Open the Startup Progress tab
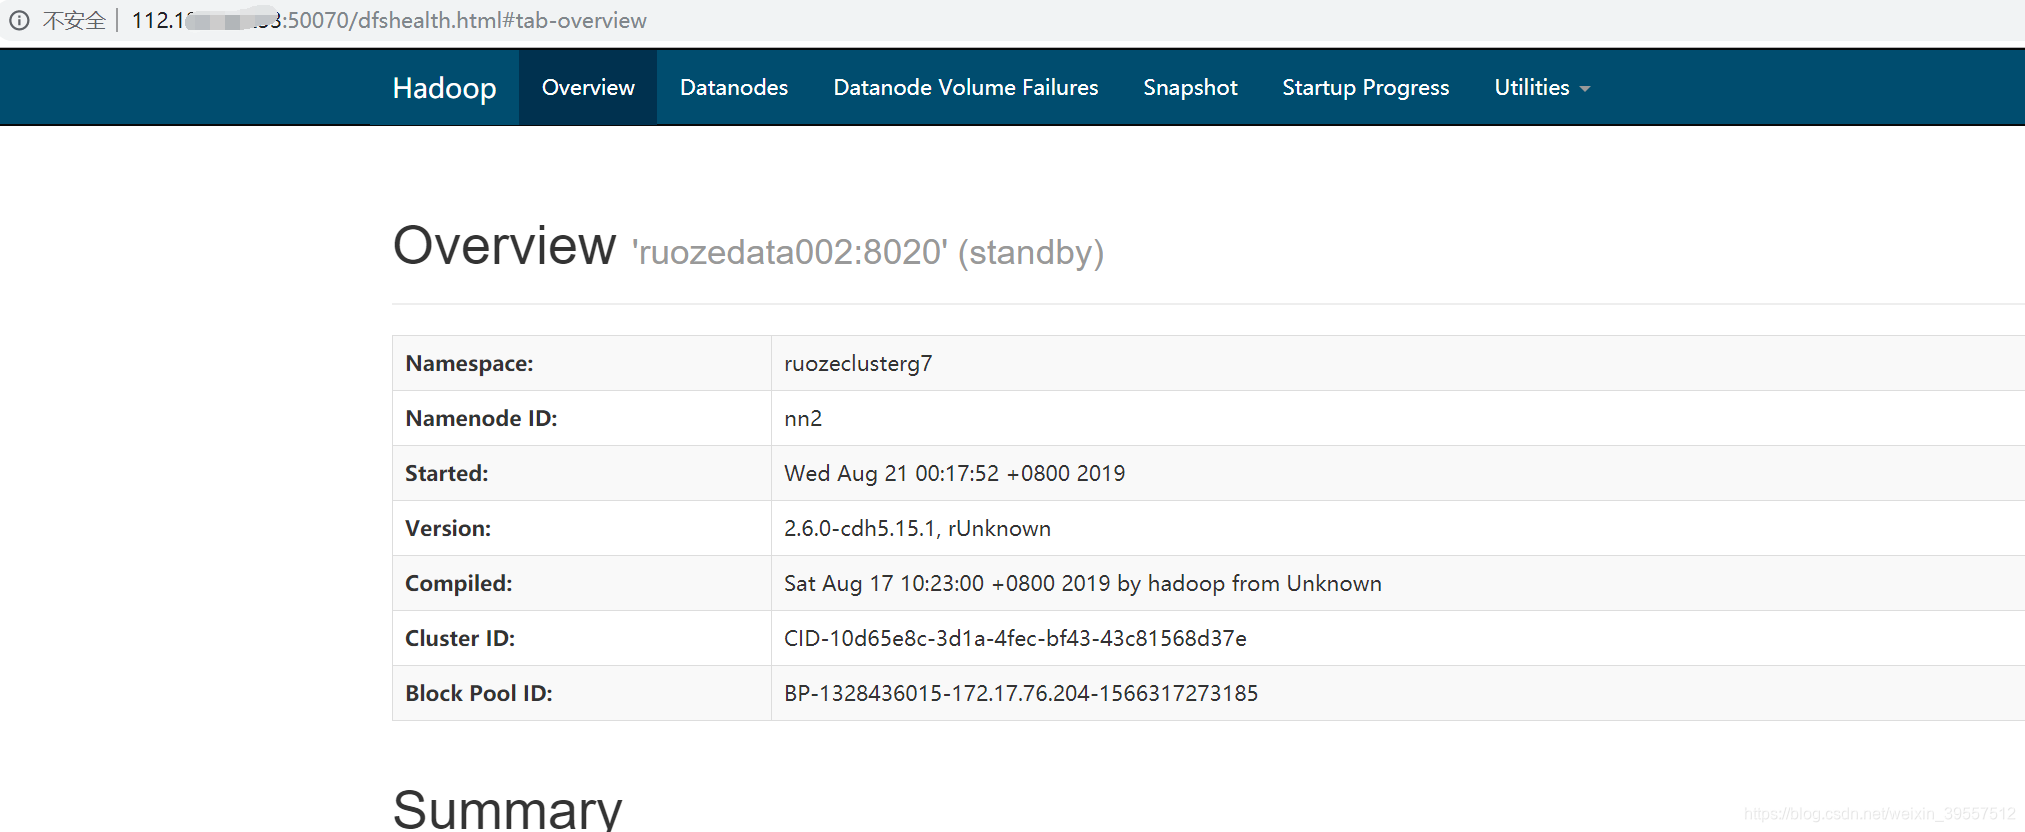This screenshot has height=832, width=2025. (1365, 88)
